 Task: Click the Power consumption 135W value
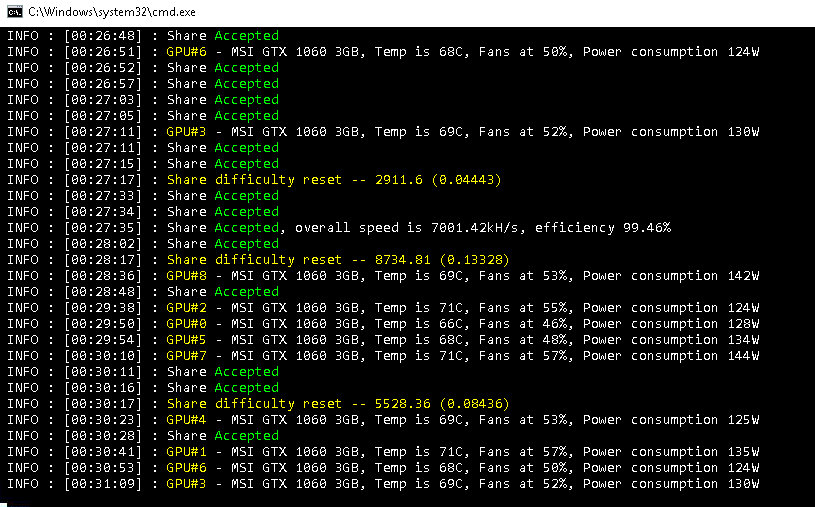pyautogui.click(x=671, y=452)
